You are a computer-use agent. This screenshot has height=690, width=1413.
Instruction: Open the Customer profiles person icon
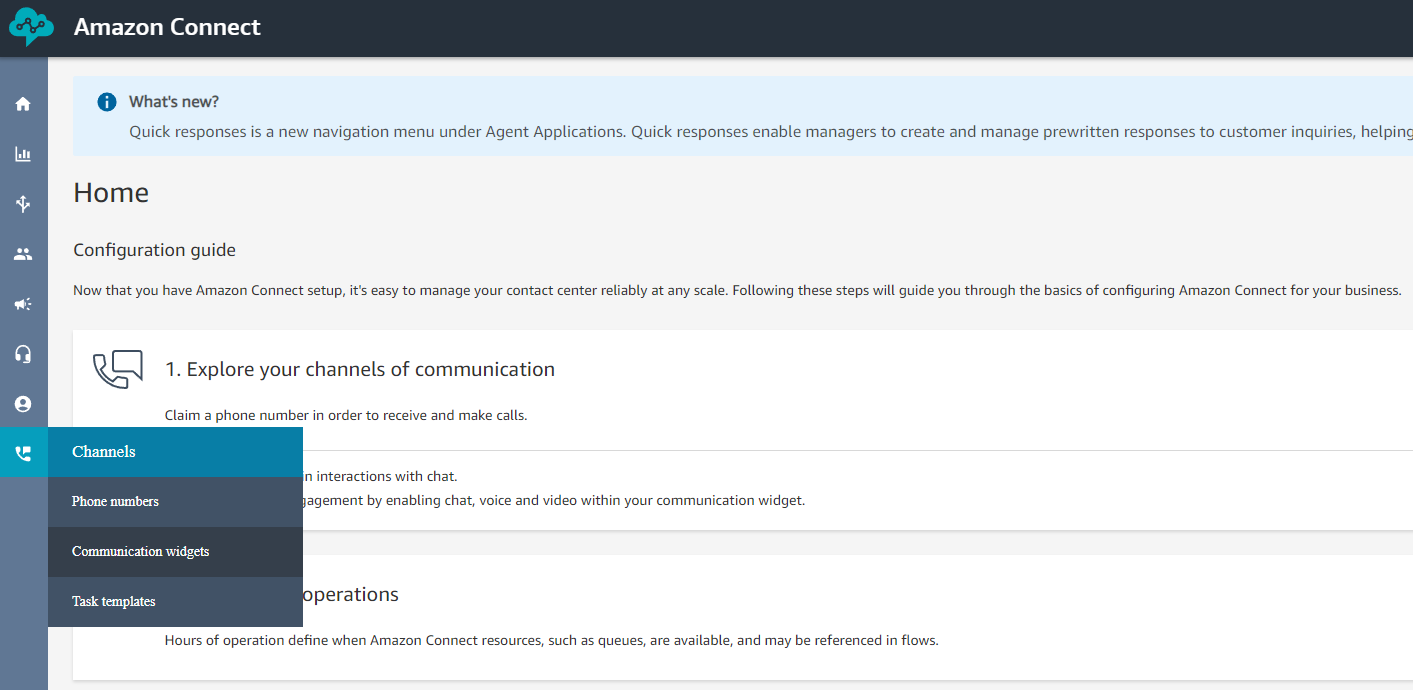click(x=23, y=404)
